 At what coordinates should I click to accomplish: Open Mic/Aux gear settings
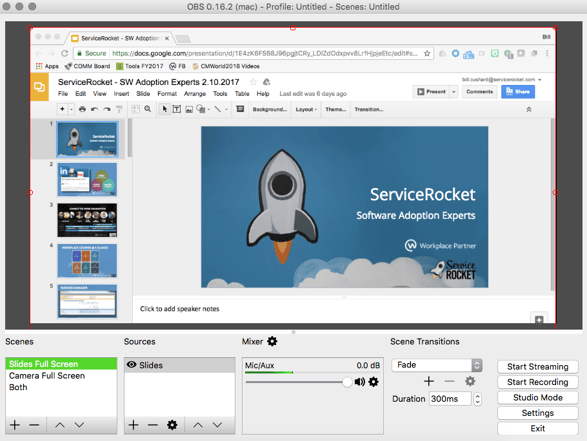[x=374, y=382]
